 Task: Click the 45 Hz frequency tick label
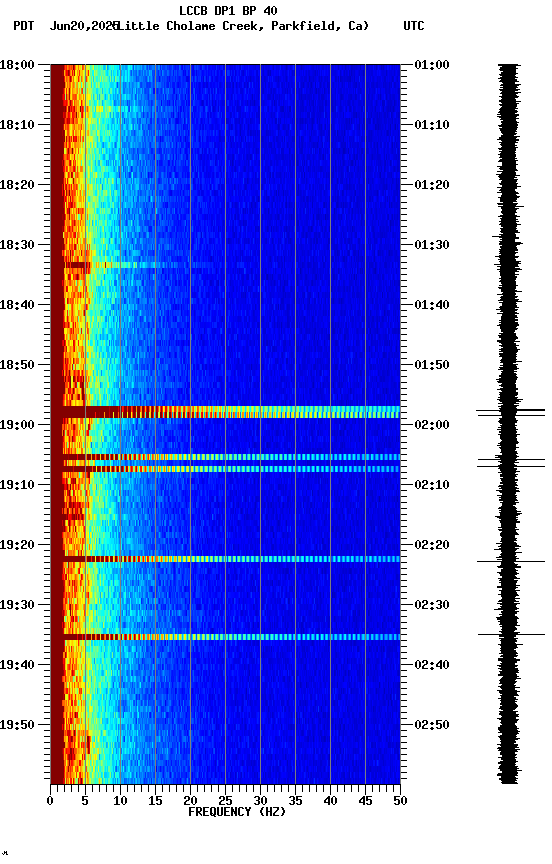click(365, 801)
